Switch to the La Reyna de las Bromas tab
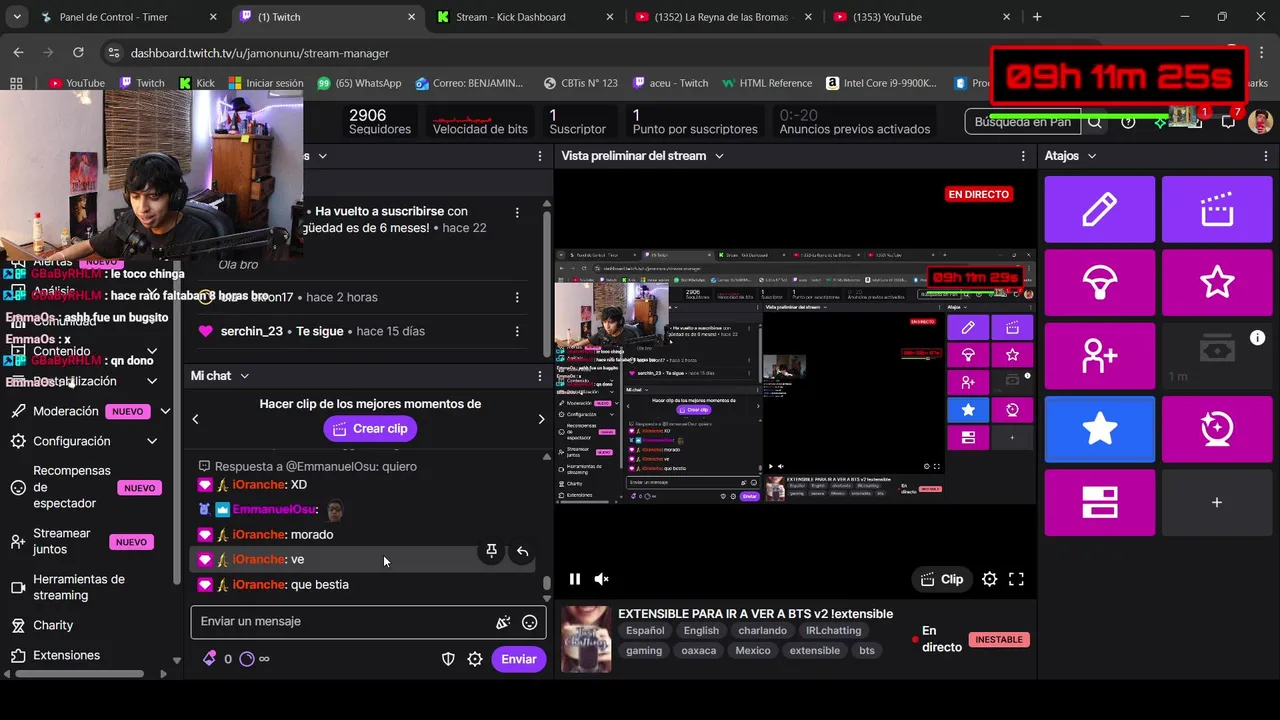The height and width of the screenshot is (720, 1280). click(720, 17)
